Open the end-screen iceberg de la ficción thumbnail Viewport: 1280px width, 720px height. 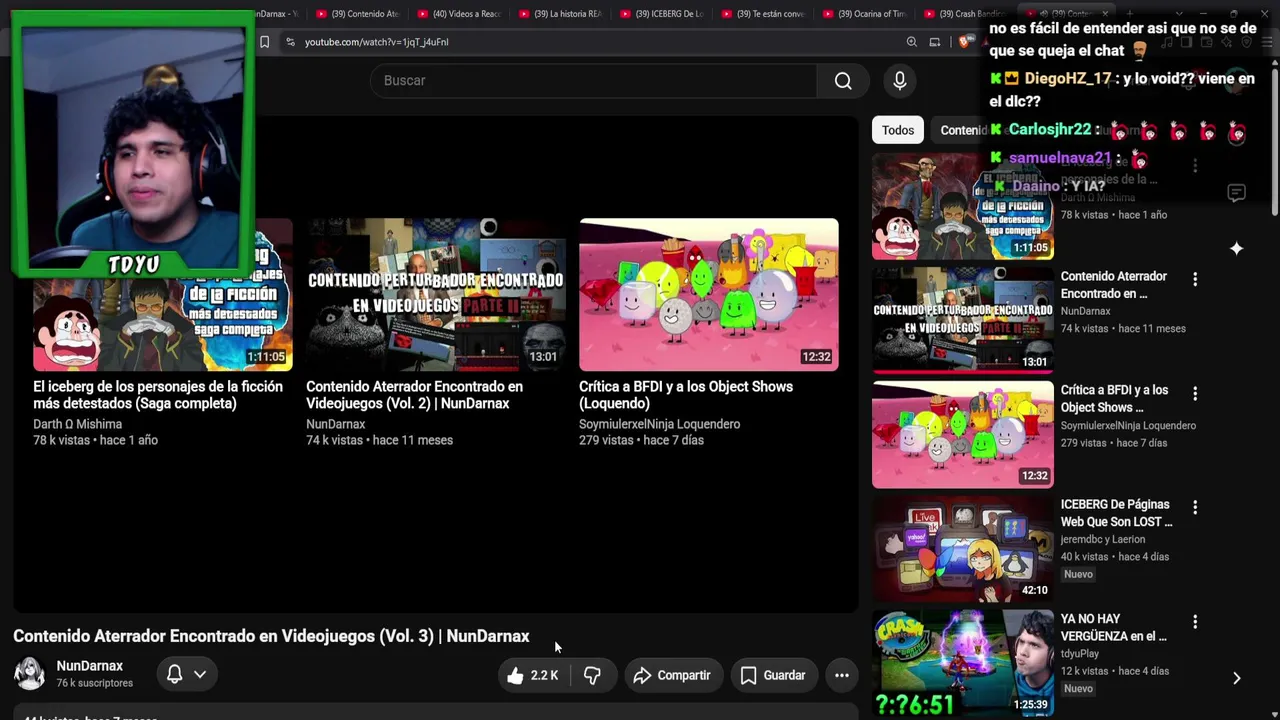(162, 295)
